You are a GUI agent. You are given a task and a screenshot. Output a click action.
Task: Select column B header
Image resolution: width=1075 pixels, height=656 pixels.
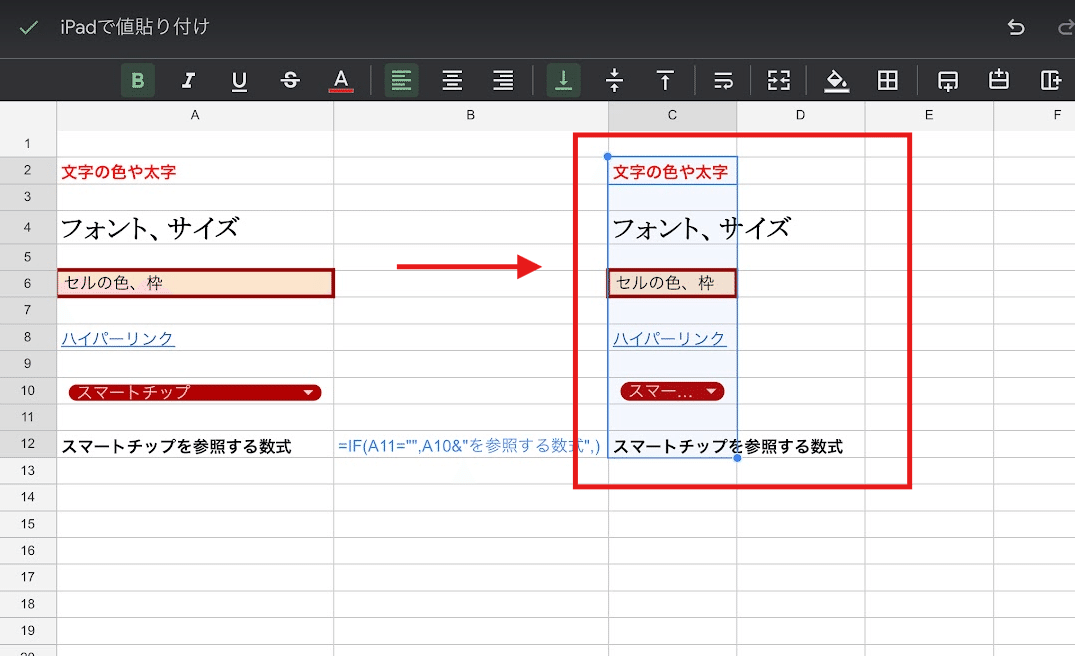coord(471,115)
